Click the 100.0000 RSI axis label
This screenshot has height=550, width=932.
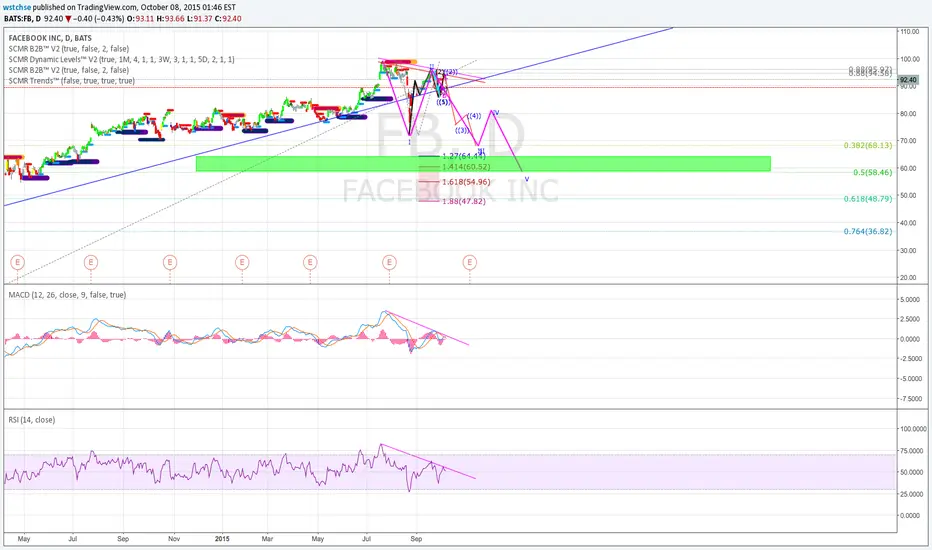[912, 429]
